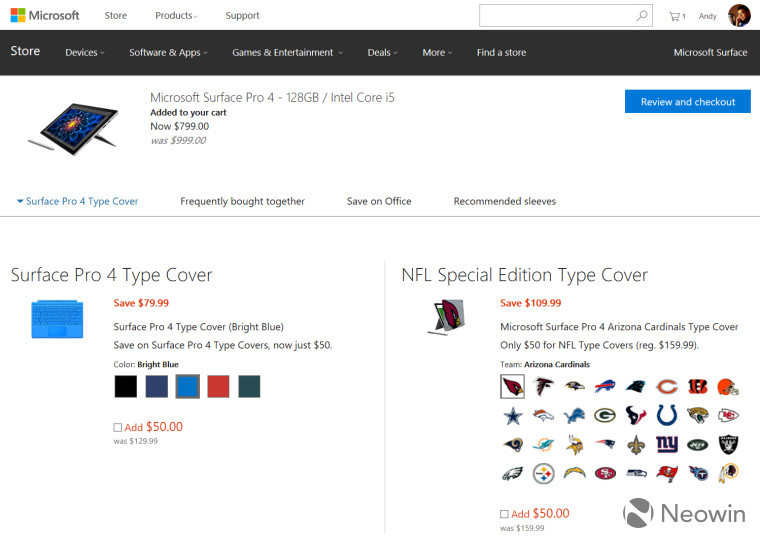Open Microsoft Surface Pro 4 product title
760x543 pixels.
[x=272, y=97]
